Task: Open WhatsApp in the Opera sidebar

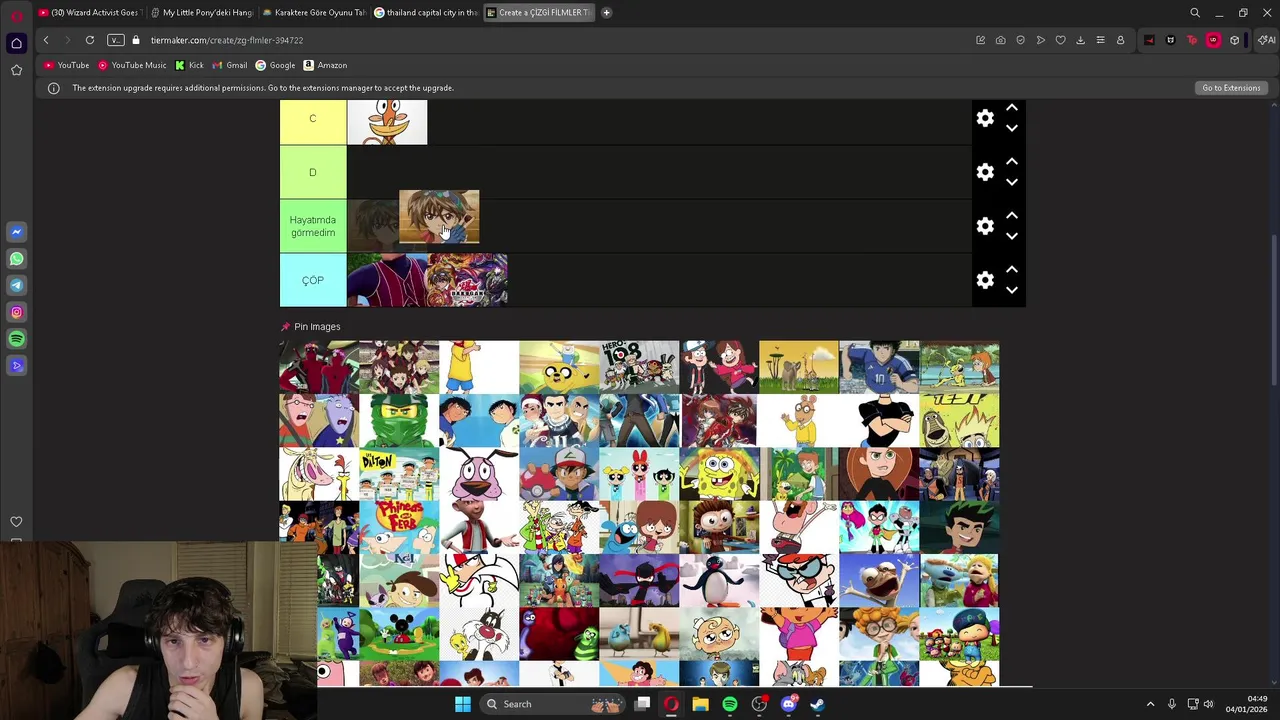Action: click(16, 259)
